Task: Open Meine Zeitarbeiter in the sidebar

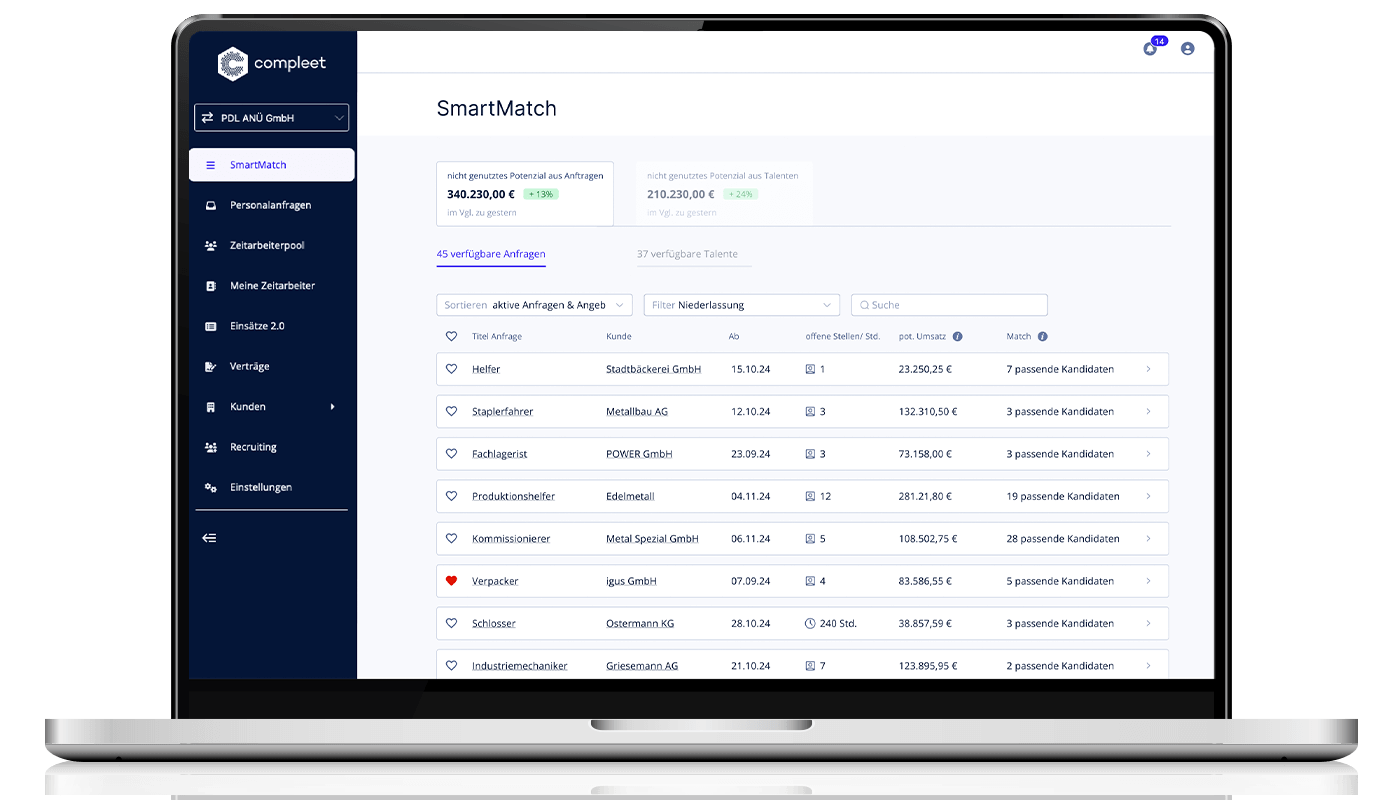Action: pos(271,286)
